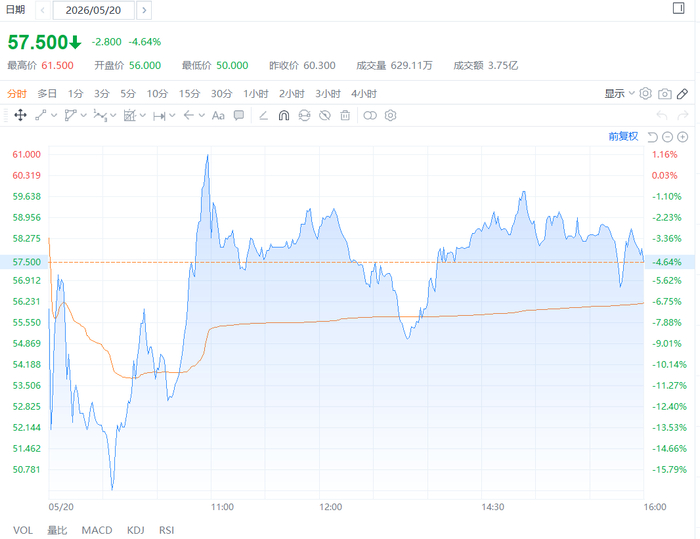Select the 5分 interval tab
This screenshot has height=539, width=700.
[128, 94]
